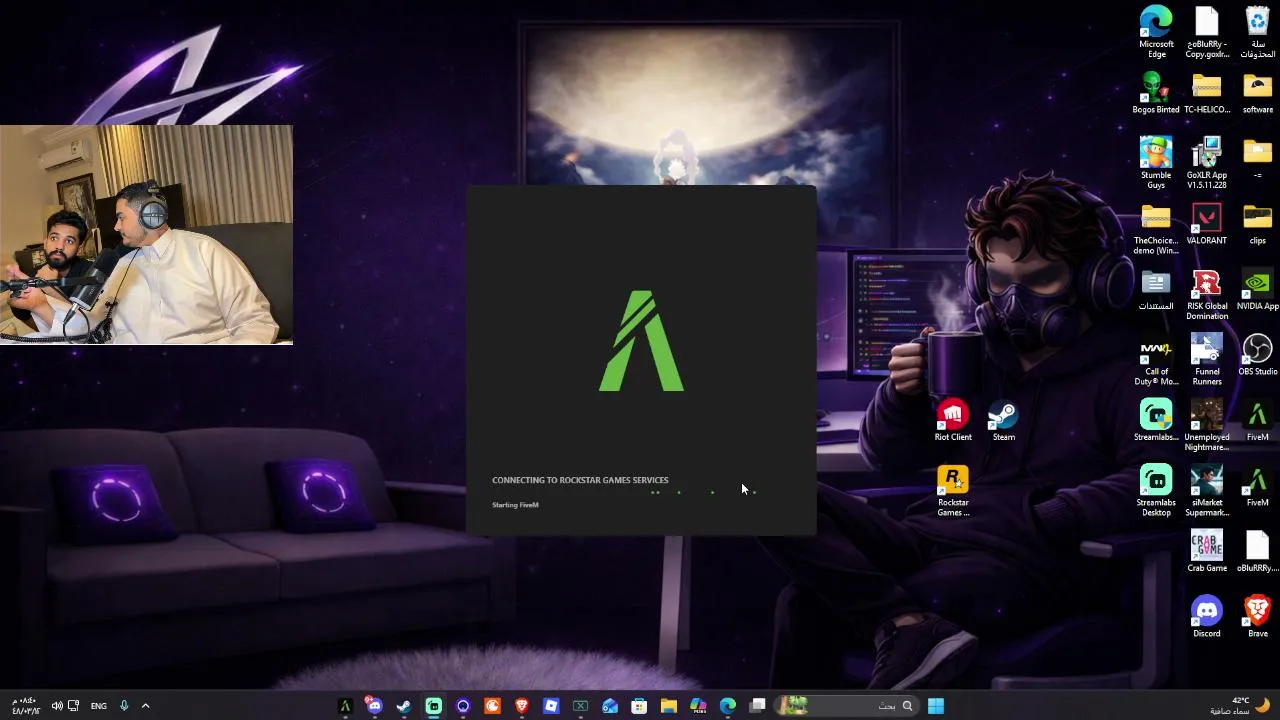Click the green FiveM logo in the splash window
This screenshot has height=720, width=1280.
tap(641, 341)
